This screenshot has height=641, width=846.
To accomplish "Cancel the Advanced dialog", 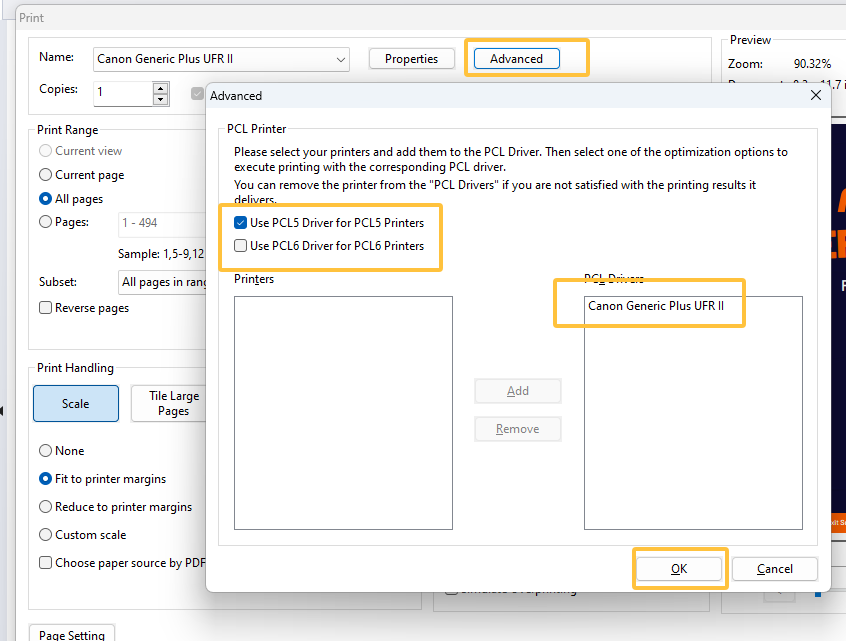I will pos(774,568).
